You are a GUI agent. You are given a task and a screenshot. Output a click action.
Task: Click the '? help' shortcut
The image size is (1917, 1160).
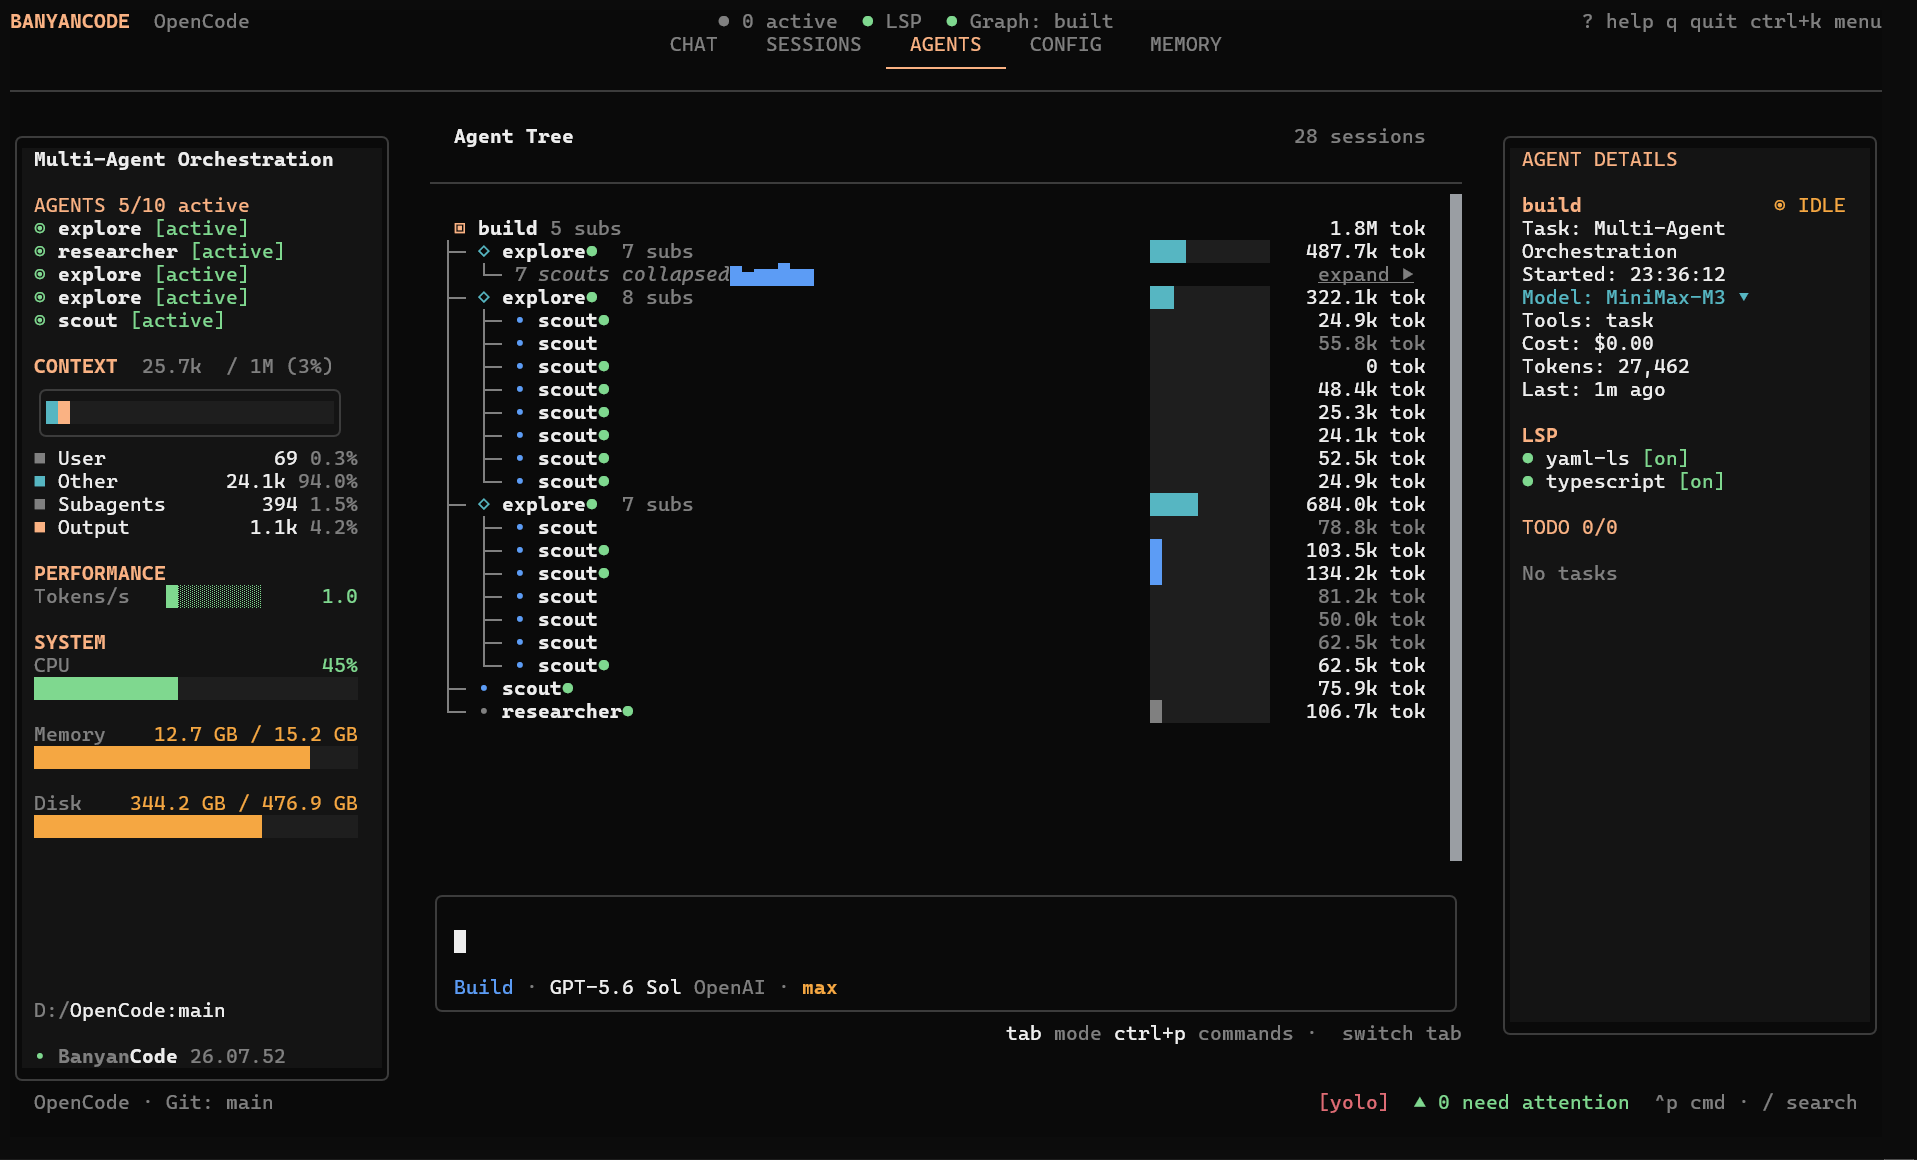tap(1617, 21)
